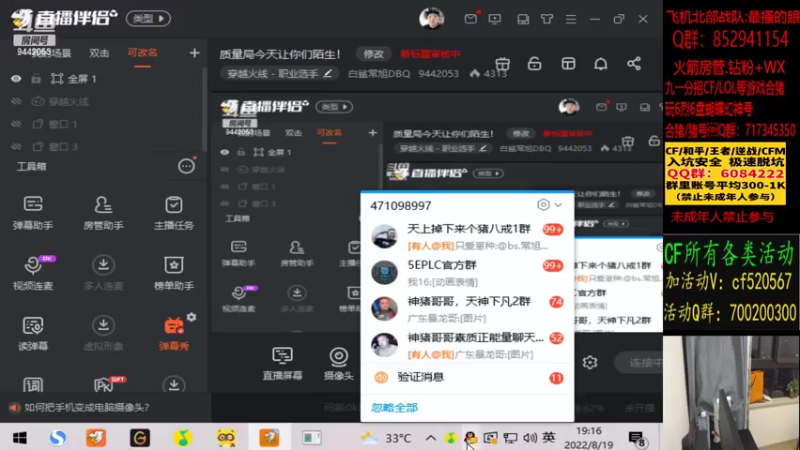
Task: Open Windows Start menu
Action: 20,438
